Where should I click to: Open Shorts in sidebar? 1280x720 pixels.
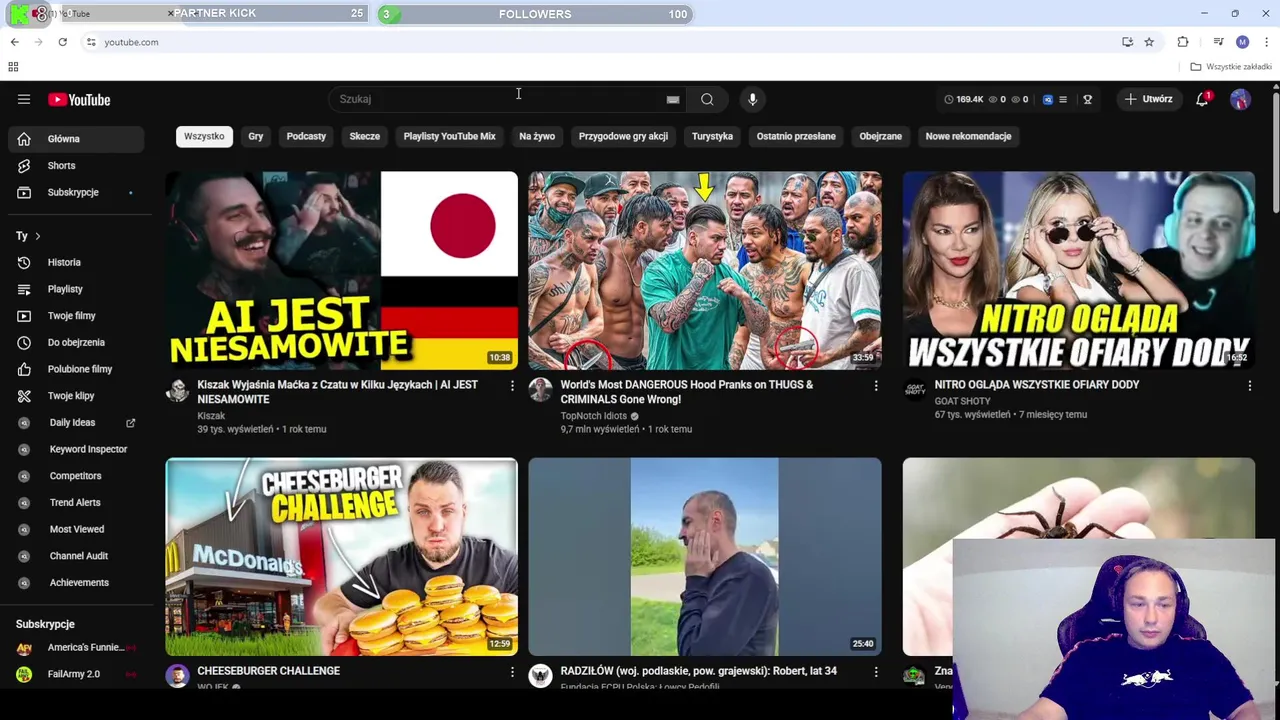pyautogui.click(x=76, y=166)
